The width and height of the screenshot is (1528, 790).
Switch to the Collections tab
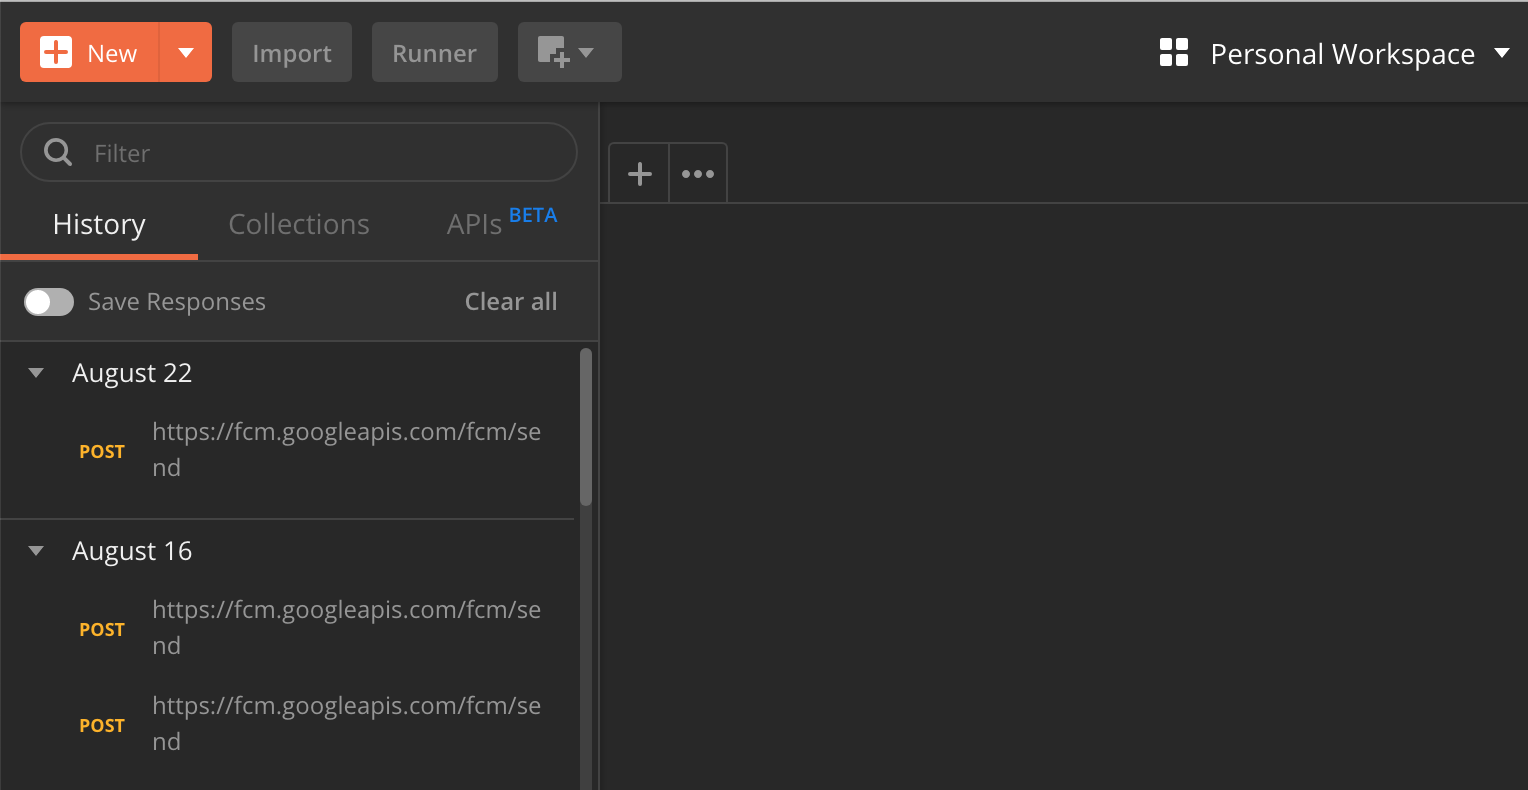click(x=298, y=224)
